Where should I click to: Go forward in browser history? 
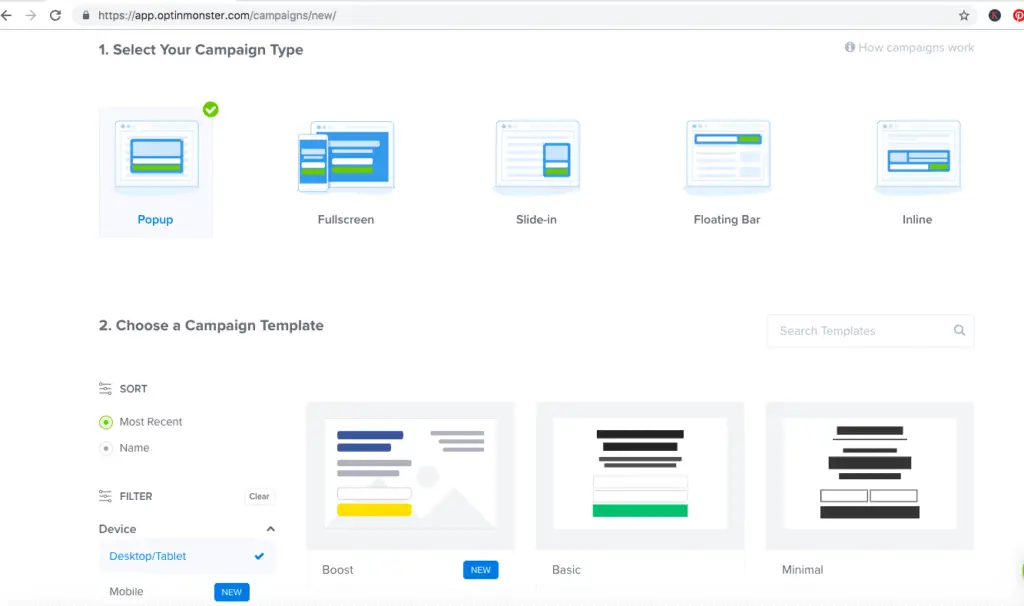(31, 15)
